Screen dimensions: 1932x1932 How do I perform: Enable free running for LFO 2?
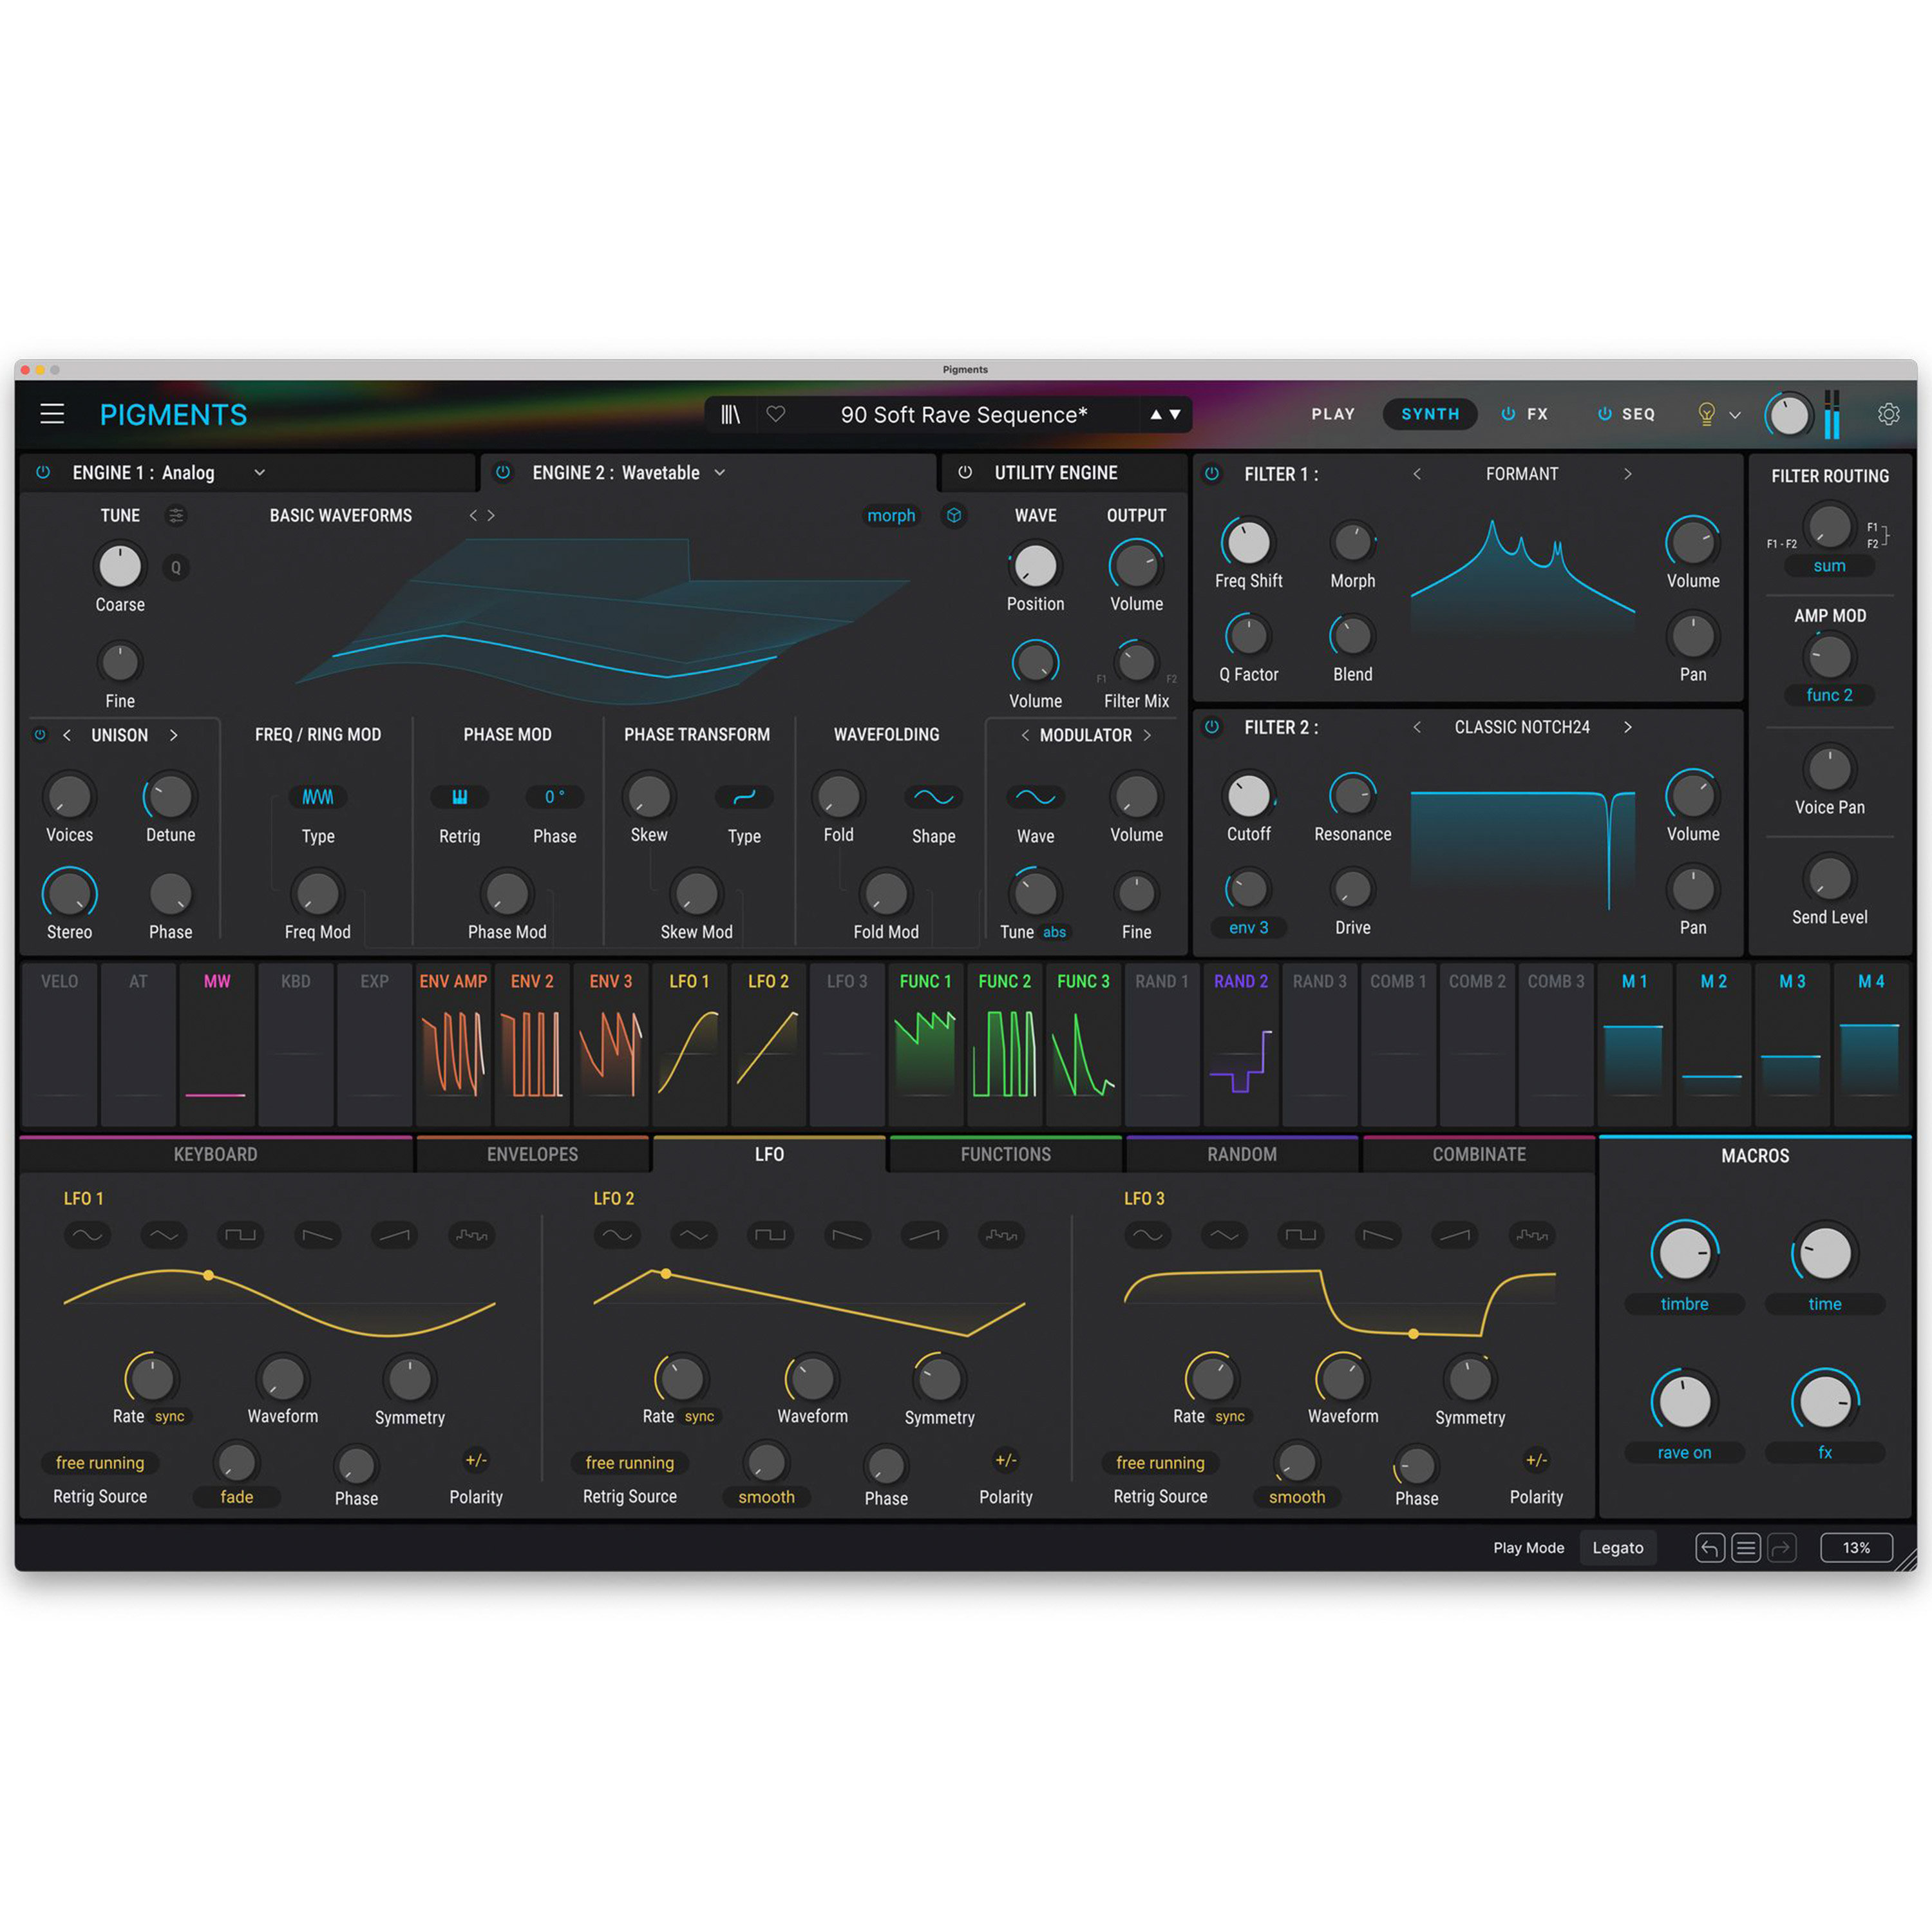pos(629,1462)
